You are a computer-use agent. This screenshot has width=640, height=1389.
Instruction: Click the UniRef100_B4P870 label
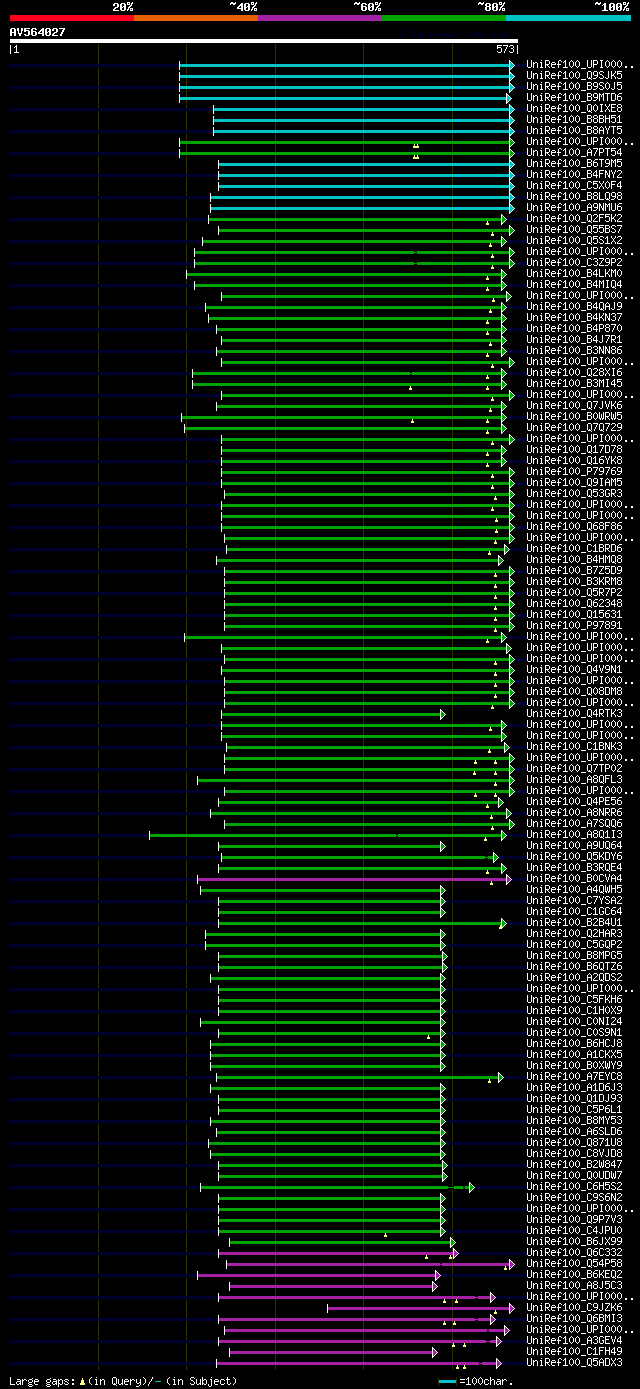575,328
